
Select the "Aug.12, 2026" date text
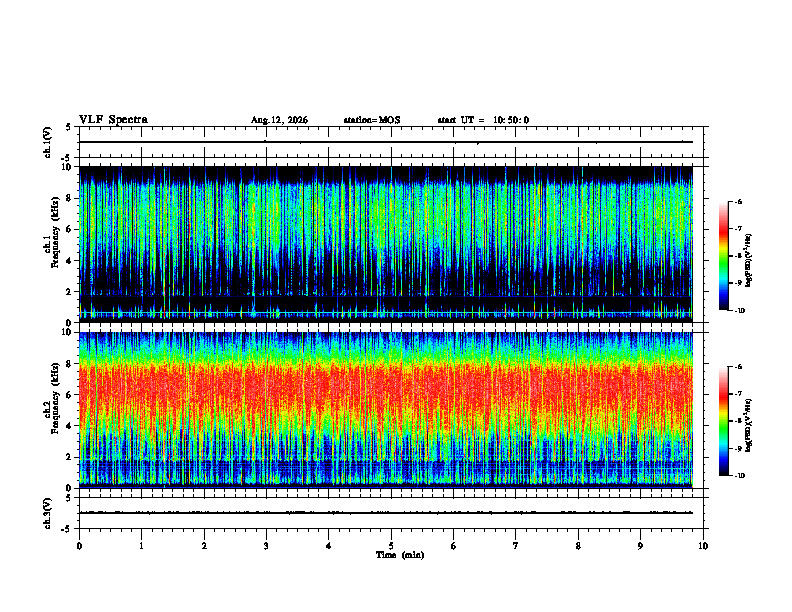pyautogui.click(x=279, y=120)
